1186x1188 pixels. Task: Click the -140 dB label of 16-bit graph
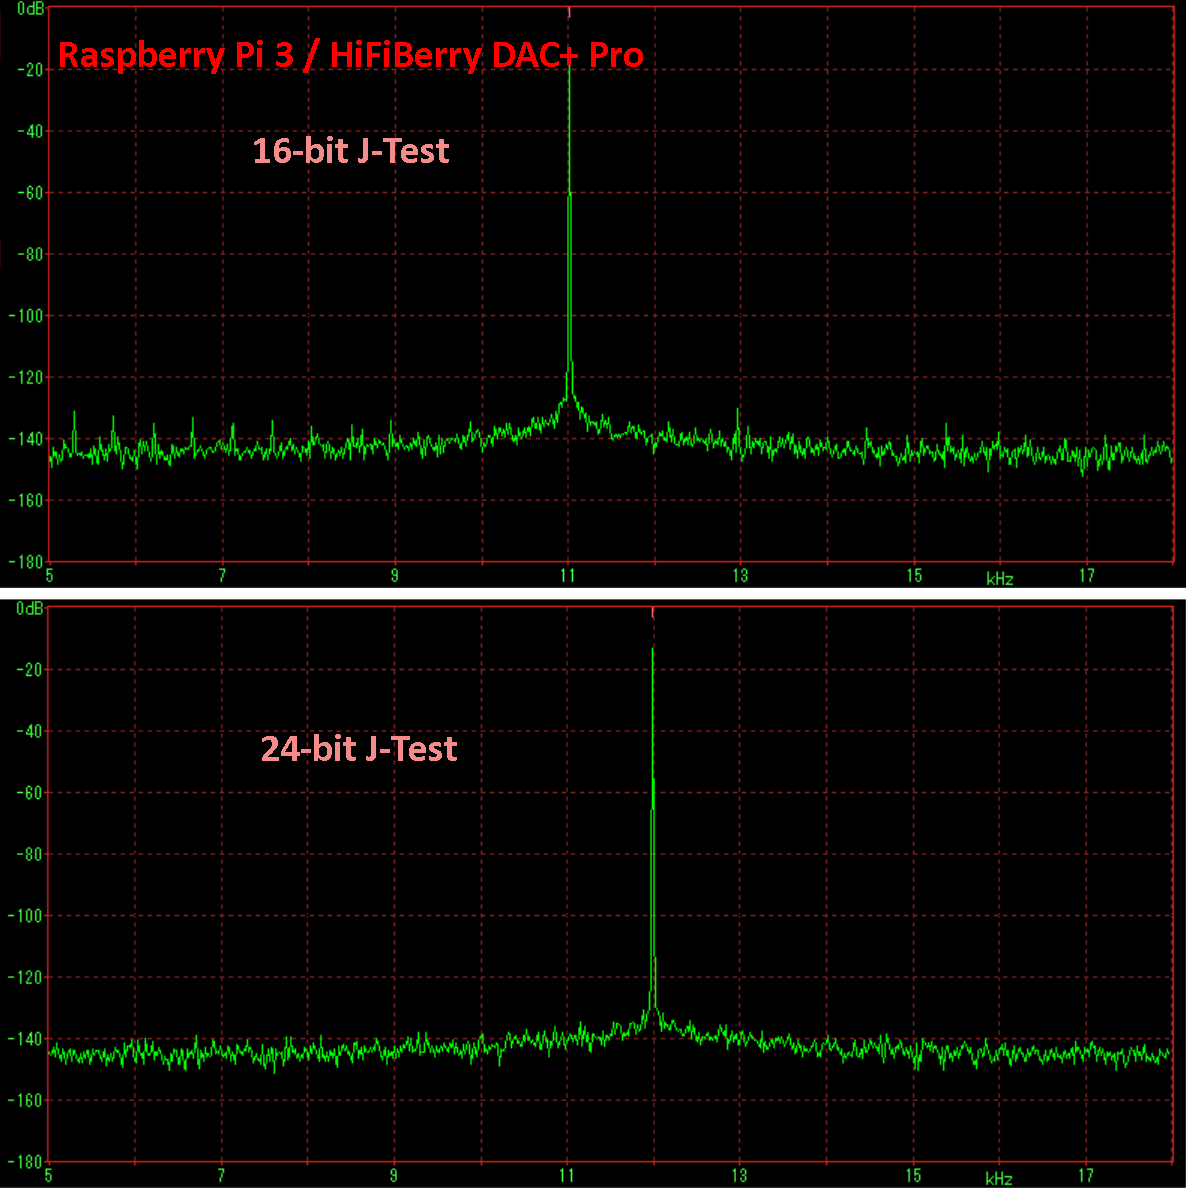(27, 439)
